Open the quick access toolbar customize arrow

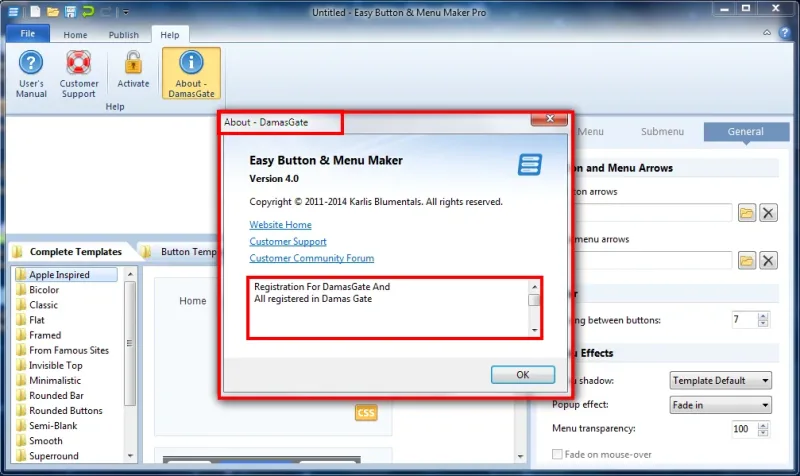coord(126,12)
